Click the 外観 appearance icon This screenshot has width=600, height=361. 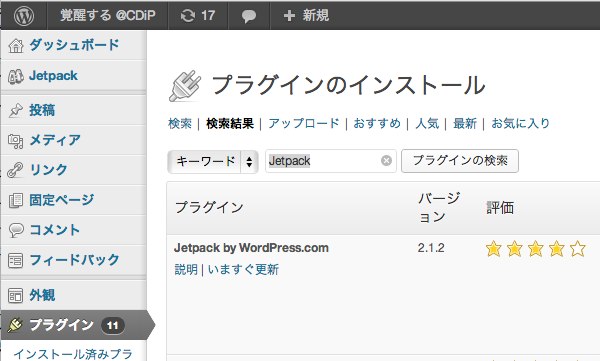[x=16, y=296]
